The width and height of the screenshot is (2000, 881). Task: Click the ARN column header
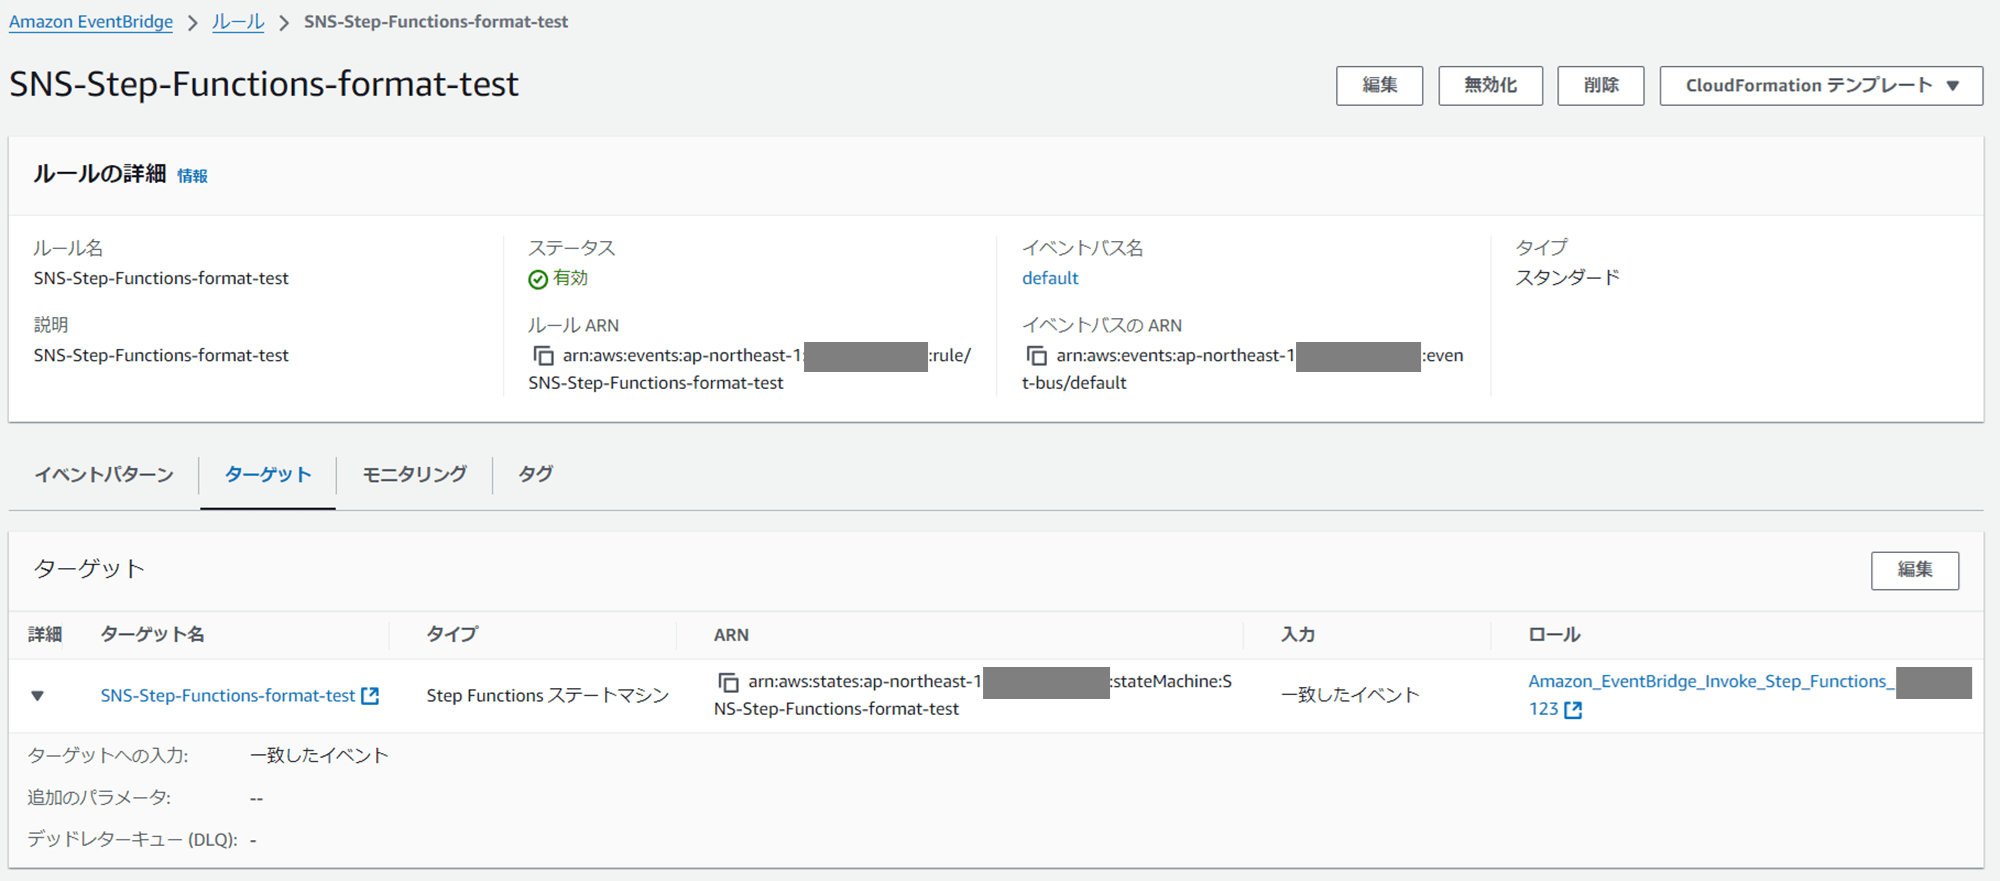pos(731,635)
